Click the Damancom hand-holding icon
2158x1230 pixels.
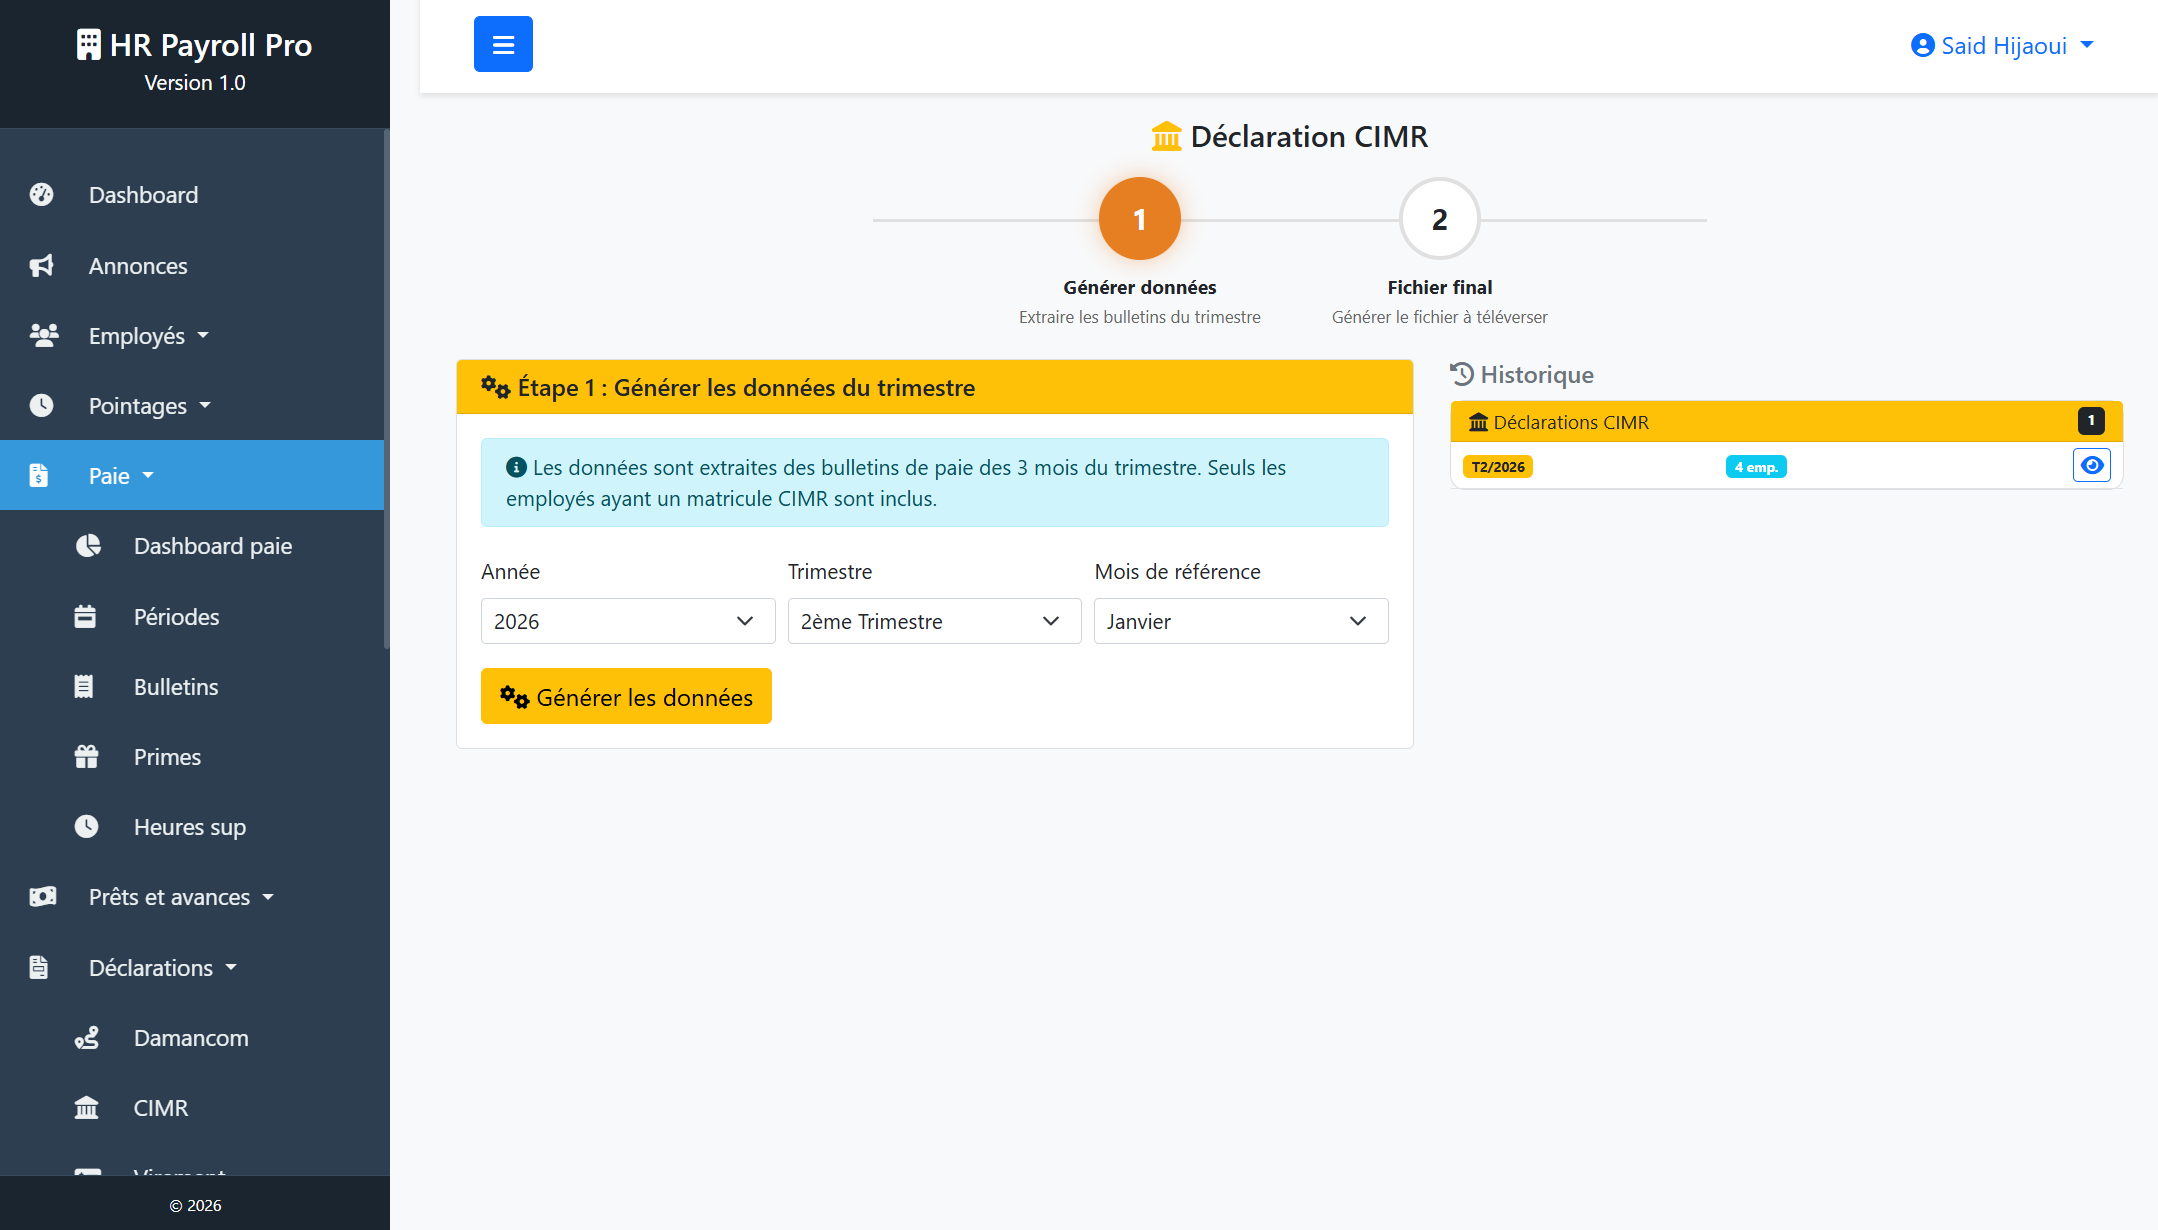87,1038
